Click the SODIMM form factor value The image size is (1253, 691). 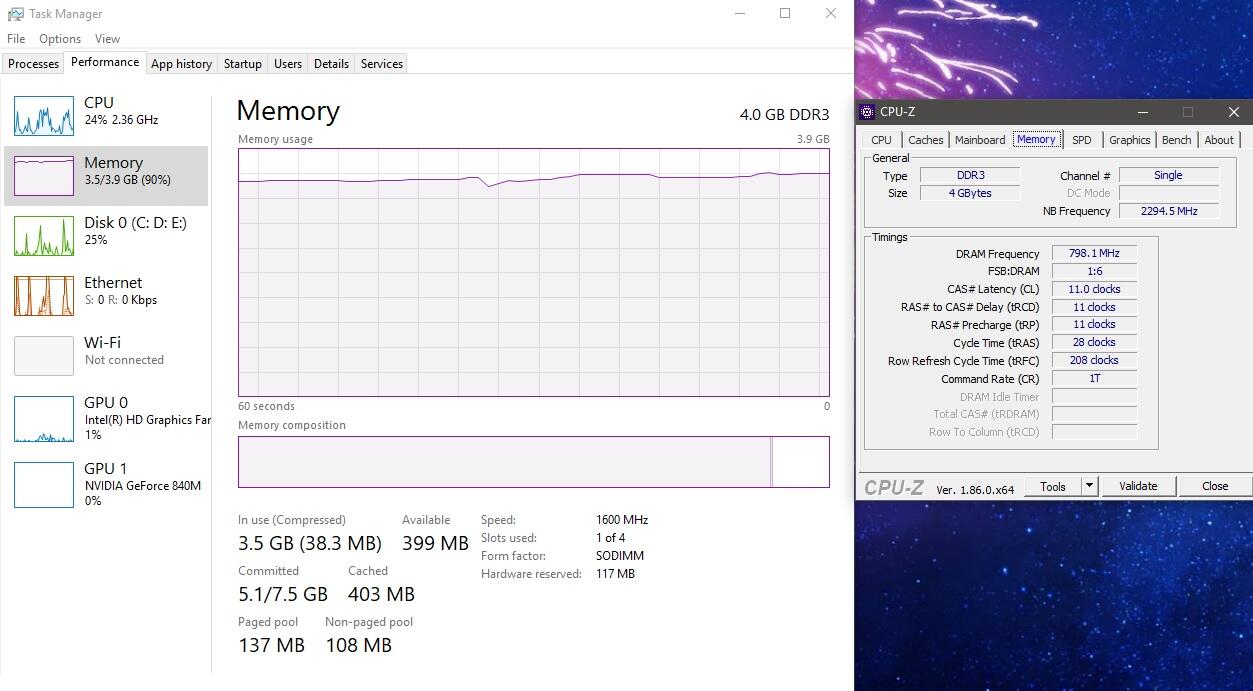click(620, 556)
